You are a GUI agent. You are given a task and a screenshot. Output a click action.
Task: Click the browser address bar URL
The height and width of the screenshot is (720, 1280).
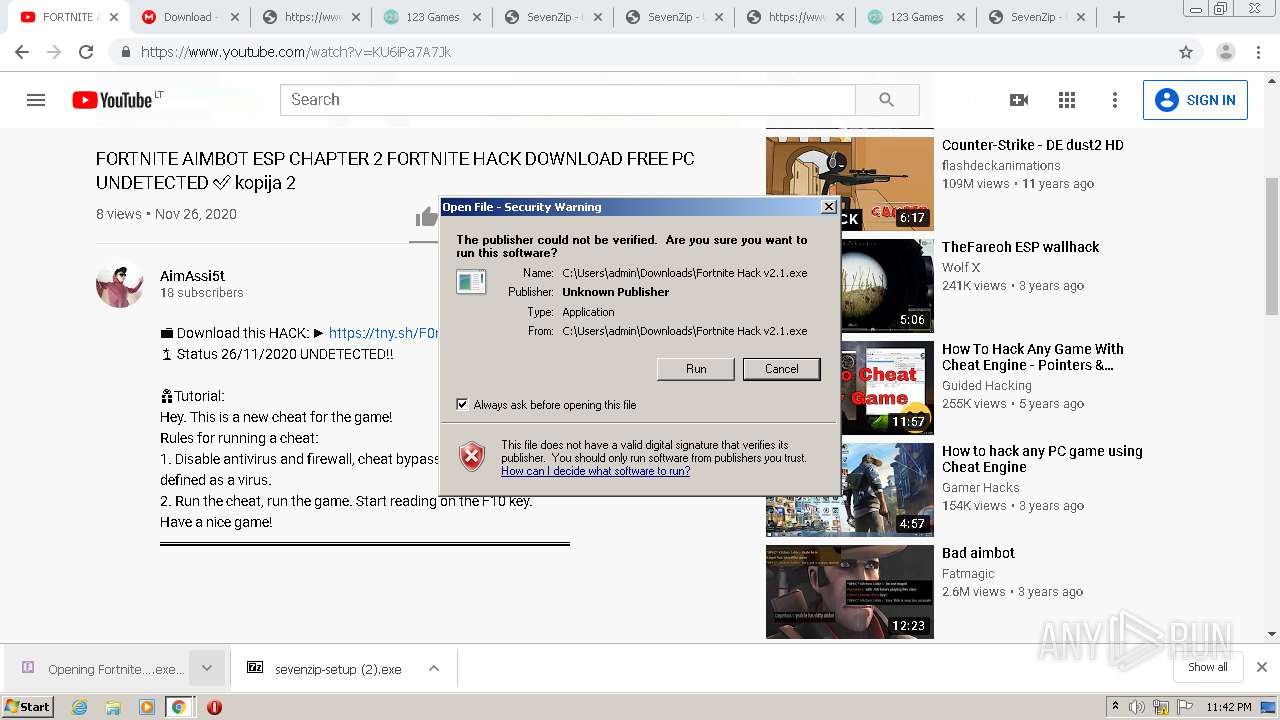tap(295, 52)
